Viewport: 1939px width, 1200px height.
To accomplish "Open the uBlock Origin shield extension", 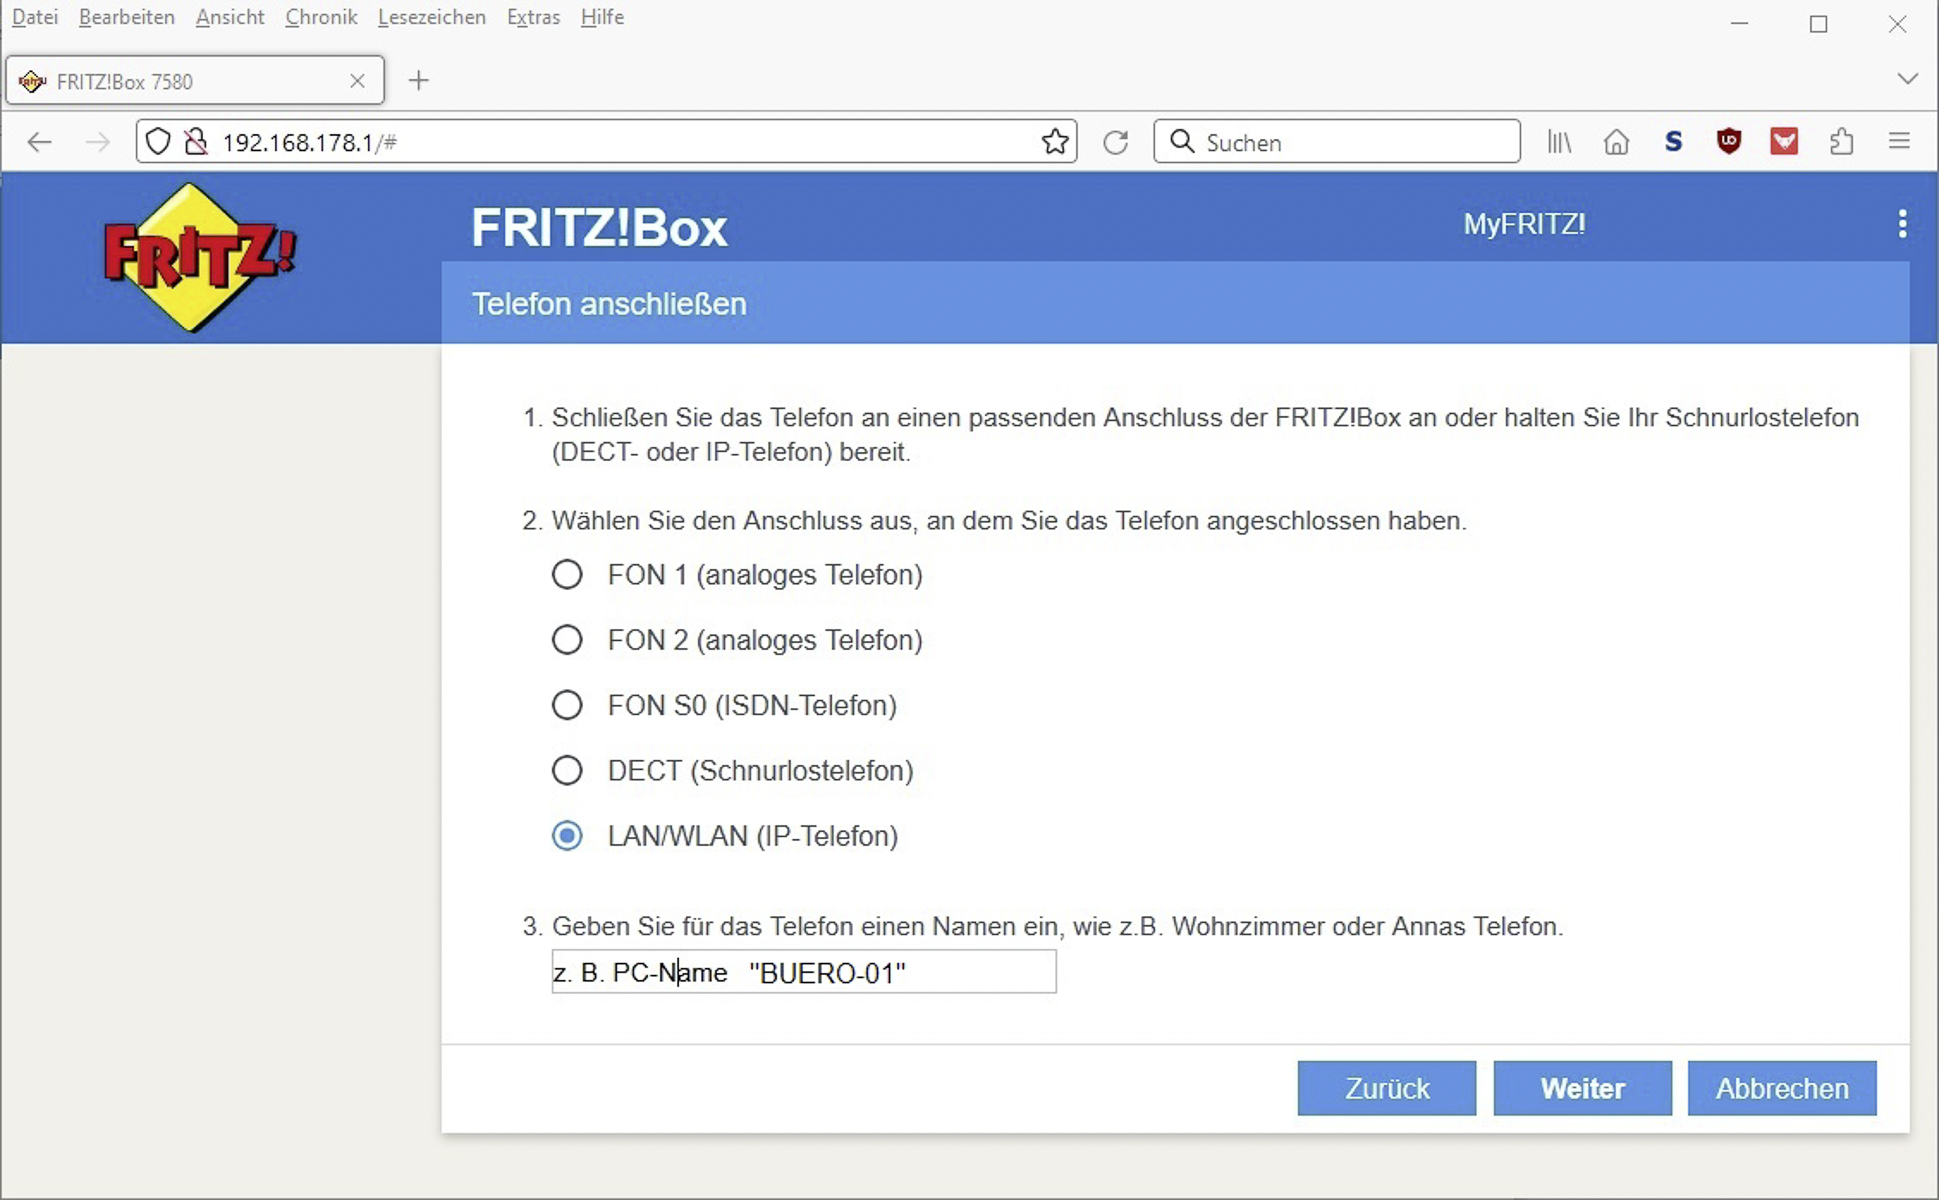I will click(x=1729, y=142).
